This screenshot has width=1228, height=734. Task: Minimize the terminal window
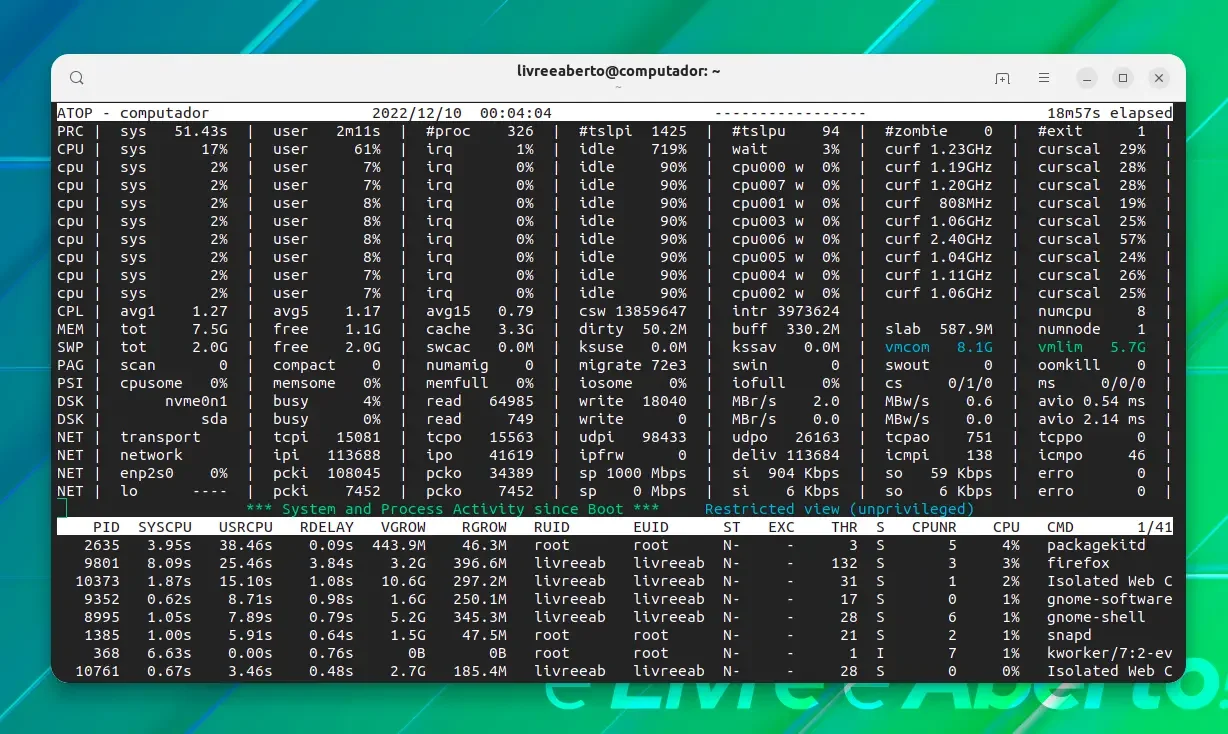point(1087,78)
